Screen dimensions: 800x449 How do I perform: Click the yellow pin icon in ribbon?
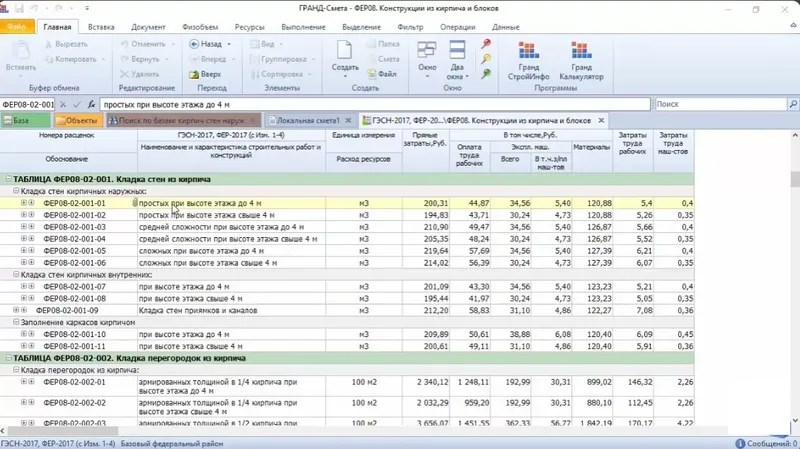tap(486, 59)
